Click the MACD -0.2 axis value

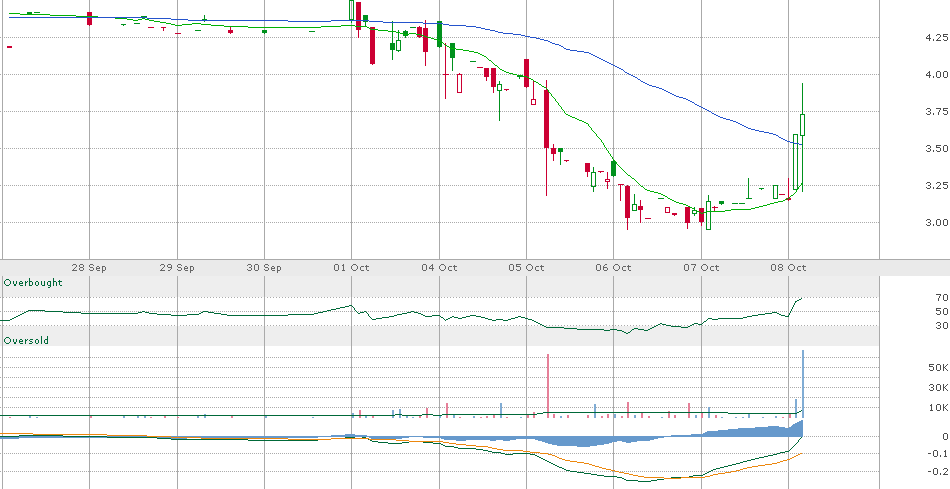tap(939, 471)
